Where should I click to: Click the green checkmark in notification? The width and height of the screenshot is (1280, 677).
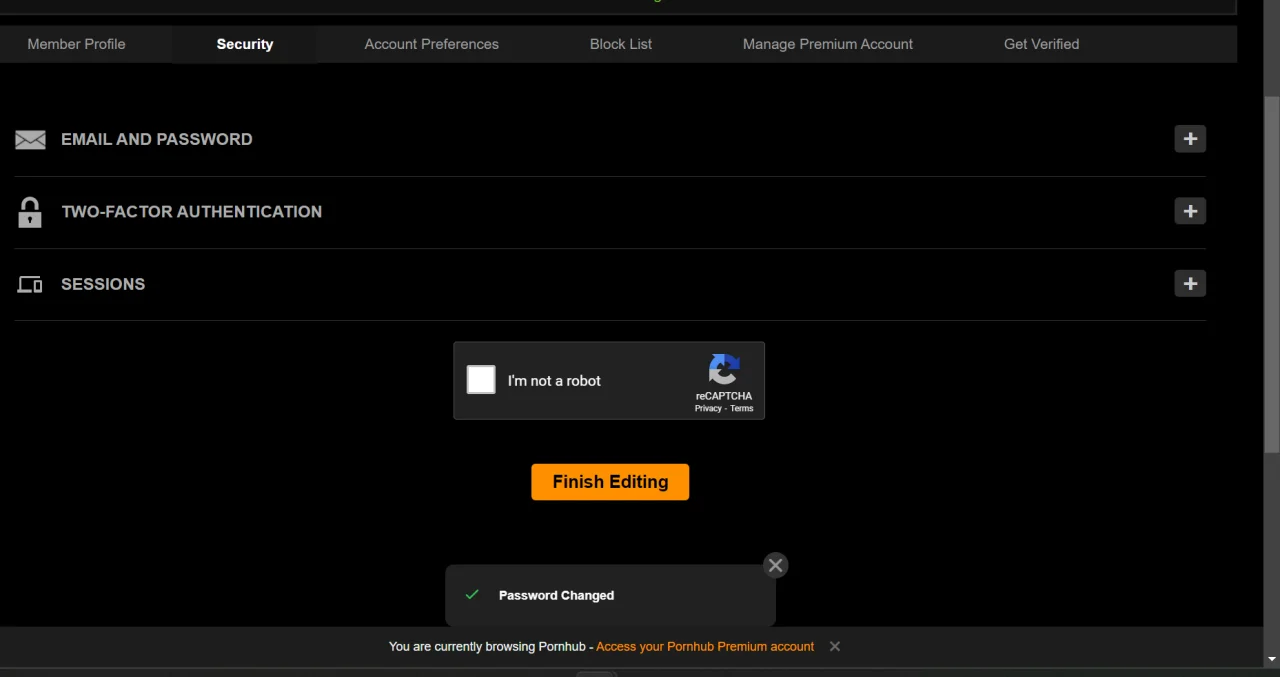472,595
